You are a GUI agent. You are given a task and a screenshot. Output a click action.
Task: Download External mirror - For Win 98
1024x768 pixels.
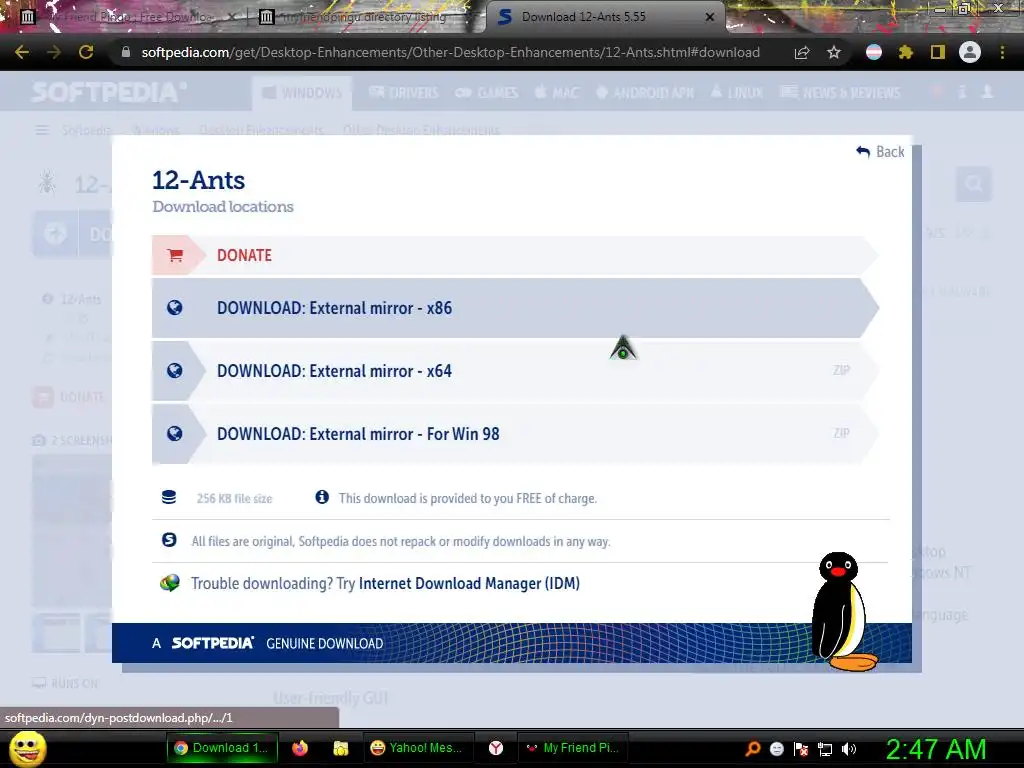click(515, 434)
